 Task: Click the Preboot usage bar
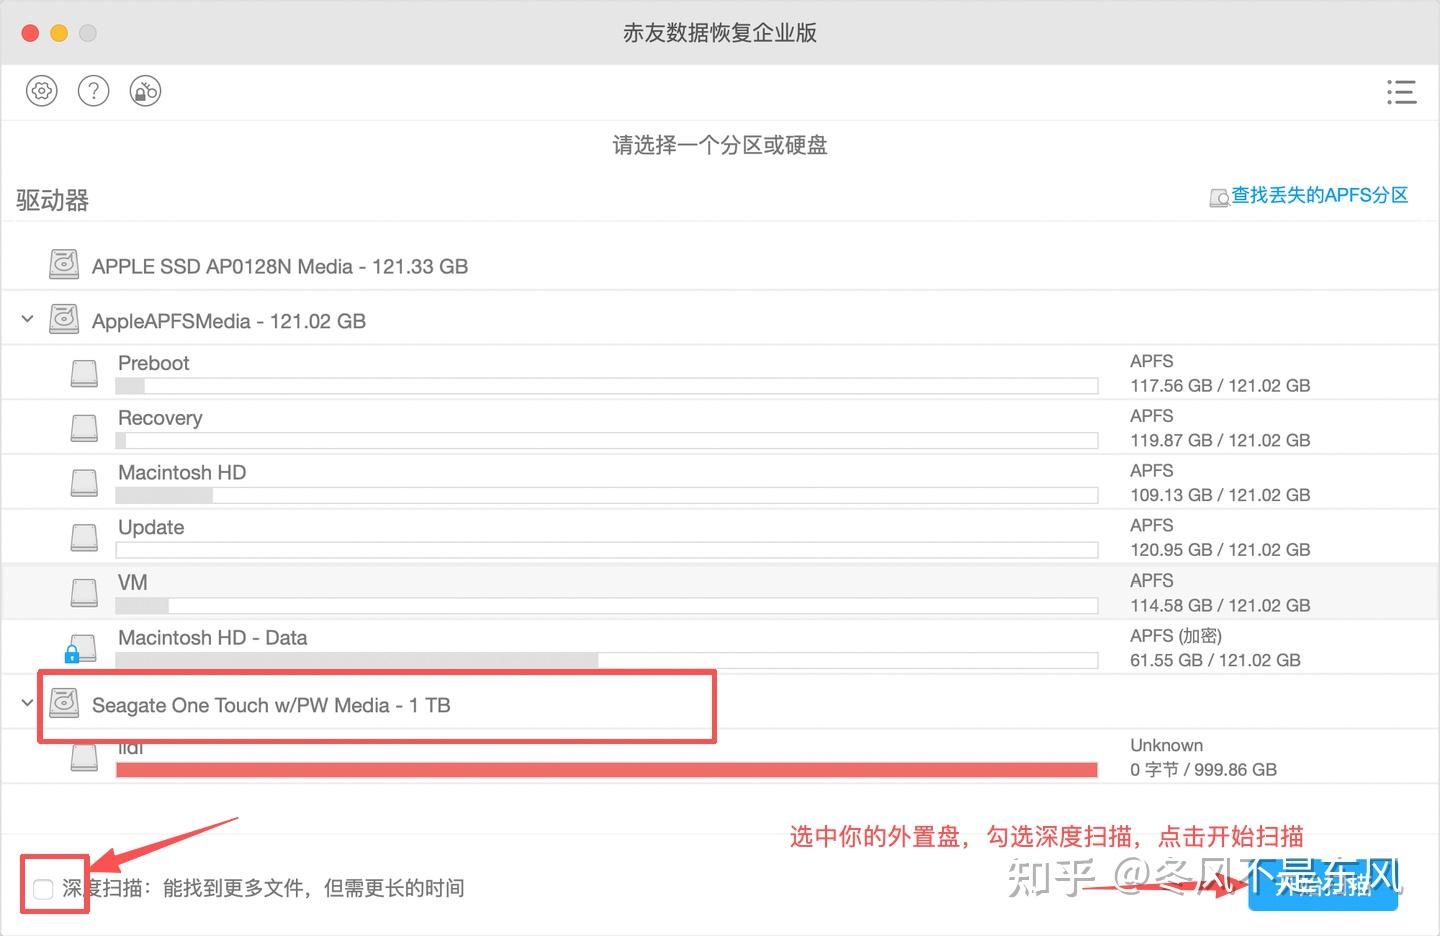coord(607,386)
